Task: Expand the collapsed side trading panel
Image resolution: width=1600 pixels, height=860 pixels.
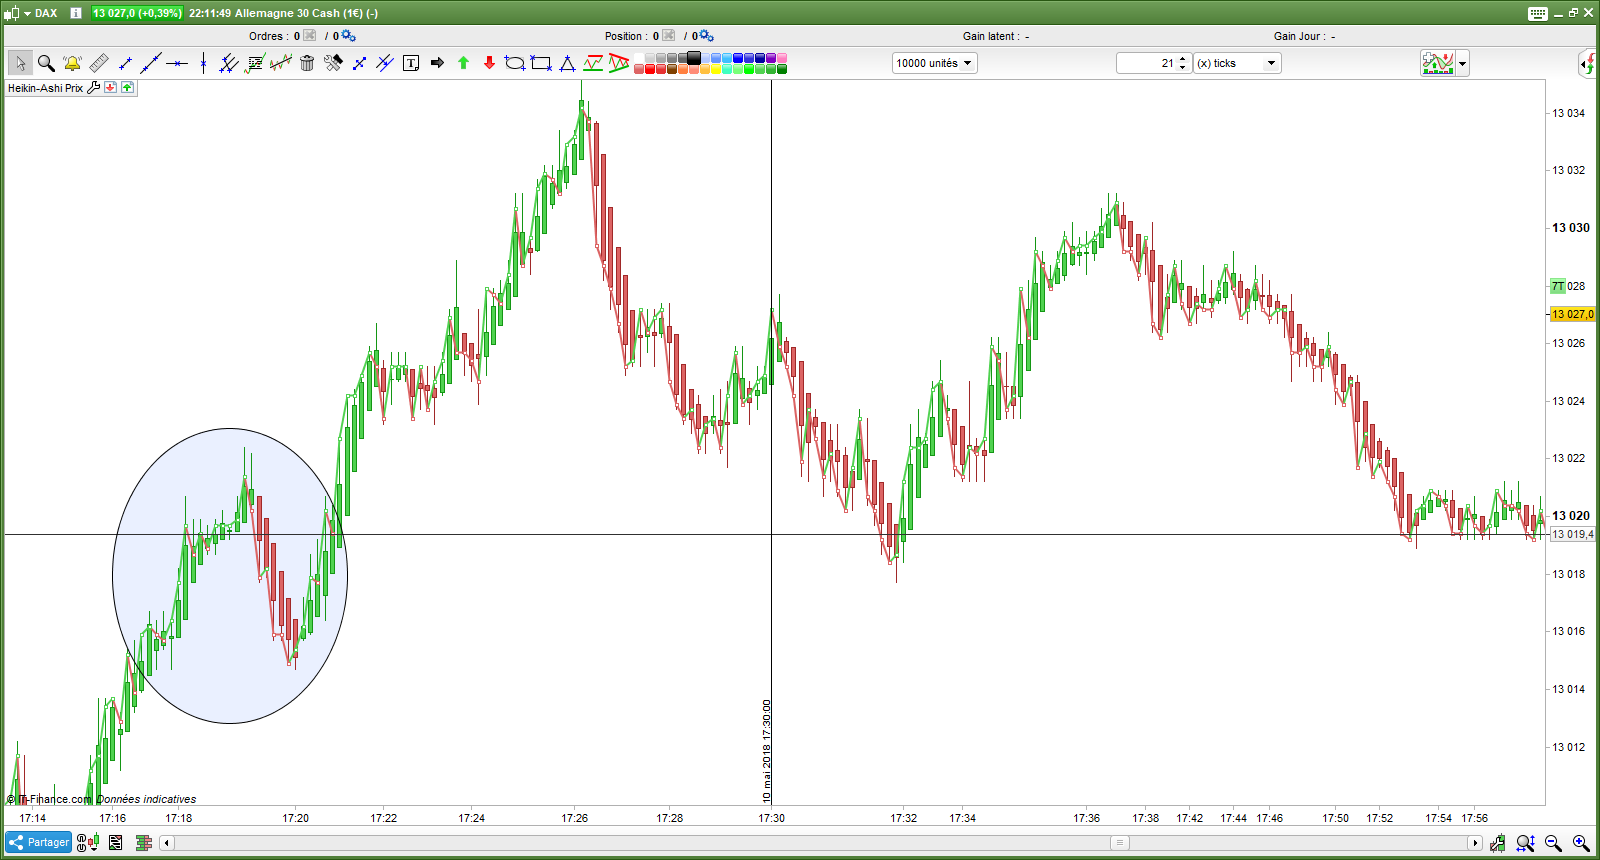Action: [1587, 64]
